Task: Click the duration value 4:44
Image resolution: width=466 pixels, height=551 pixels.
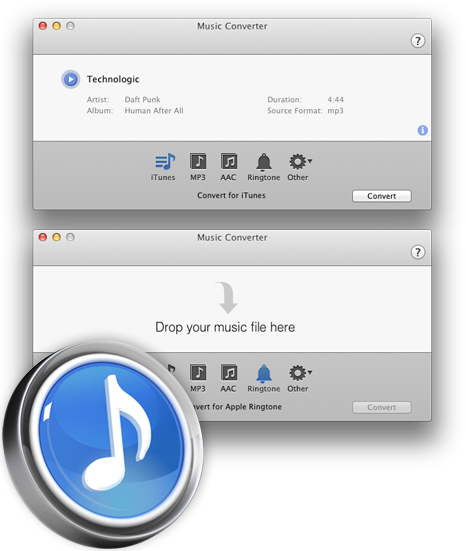Action: click(x=336, y=99)
